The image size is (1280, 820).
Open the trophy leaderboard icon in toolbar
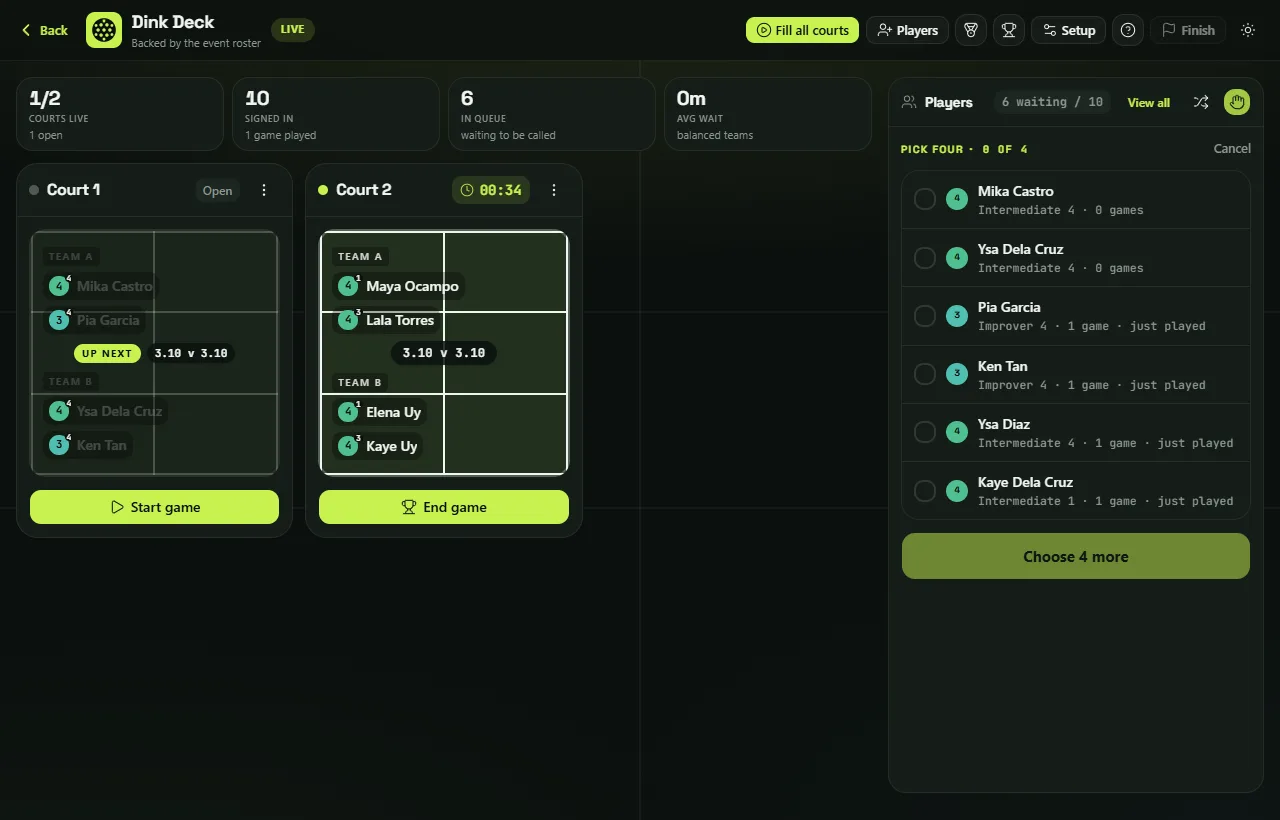[x=1009, y=30]
